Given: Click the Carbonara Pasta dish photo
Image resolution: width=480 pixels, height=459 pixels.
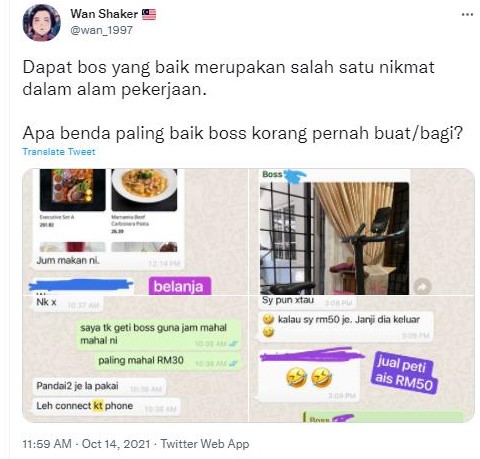Looking at the screenshot, I should 144,189.
